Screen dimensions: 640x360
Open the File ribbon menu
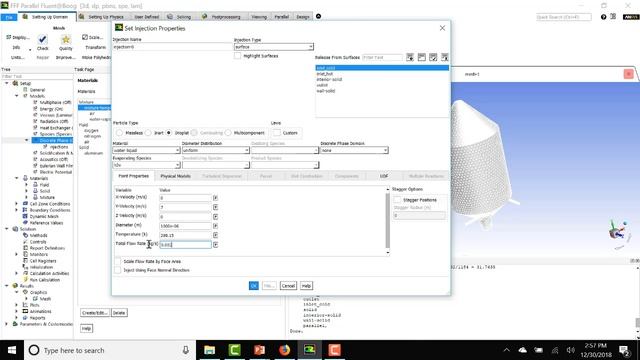point(9,17)
